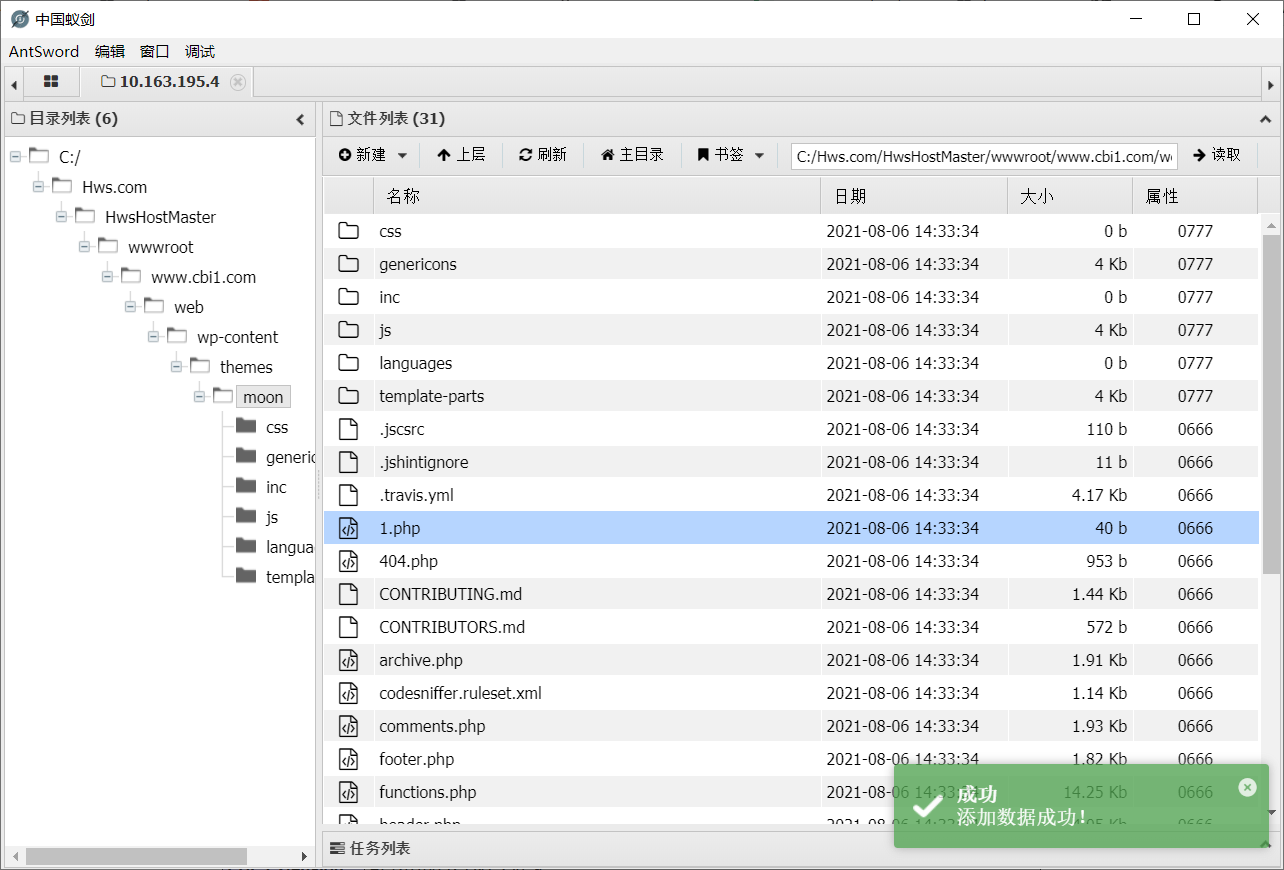The image size is (1284, 870).
Task: Click the comments.php code file icon
Action: coord(348,726)
